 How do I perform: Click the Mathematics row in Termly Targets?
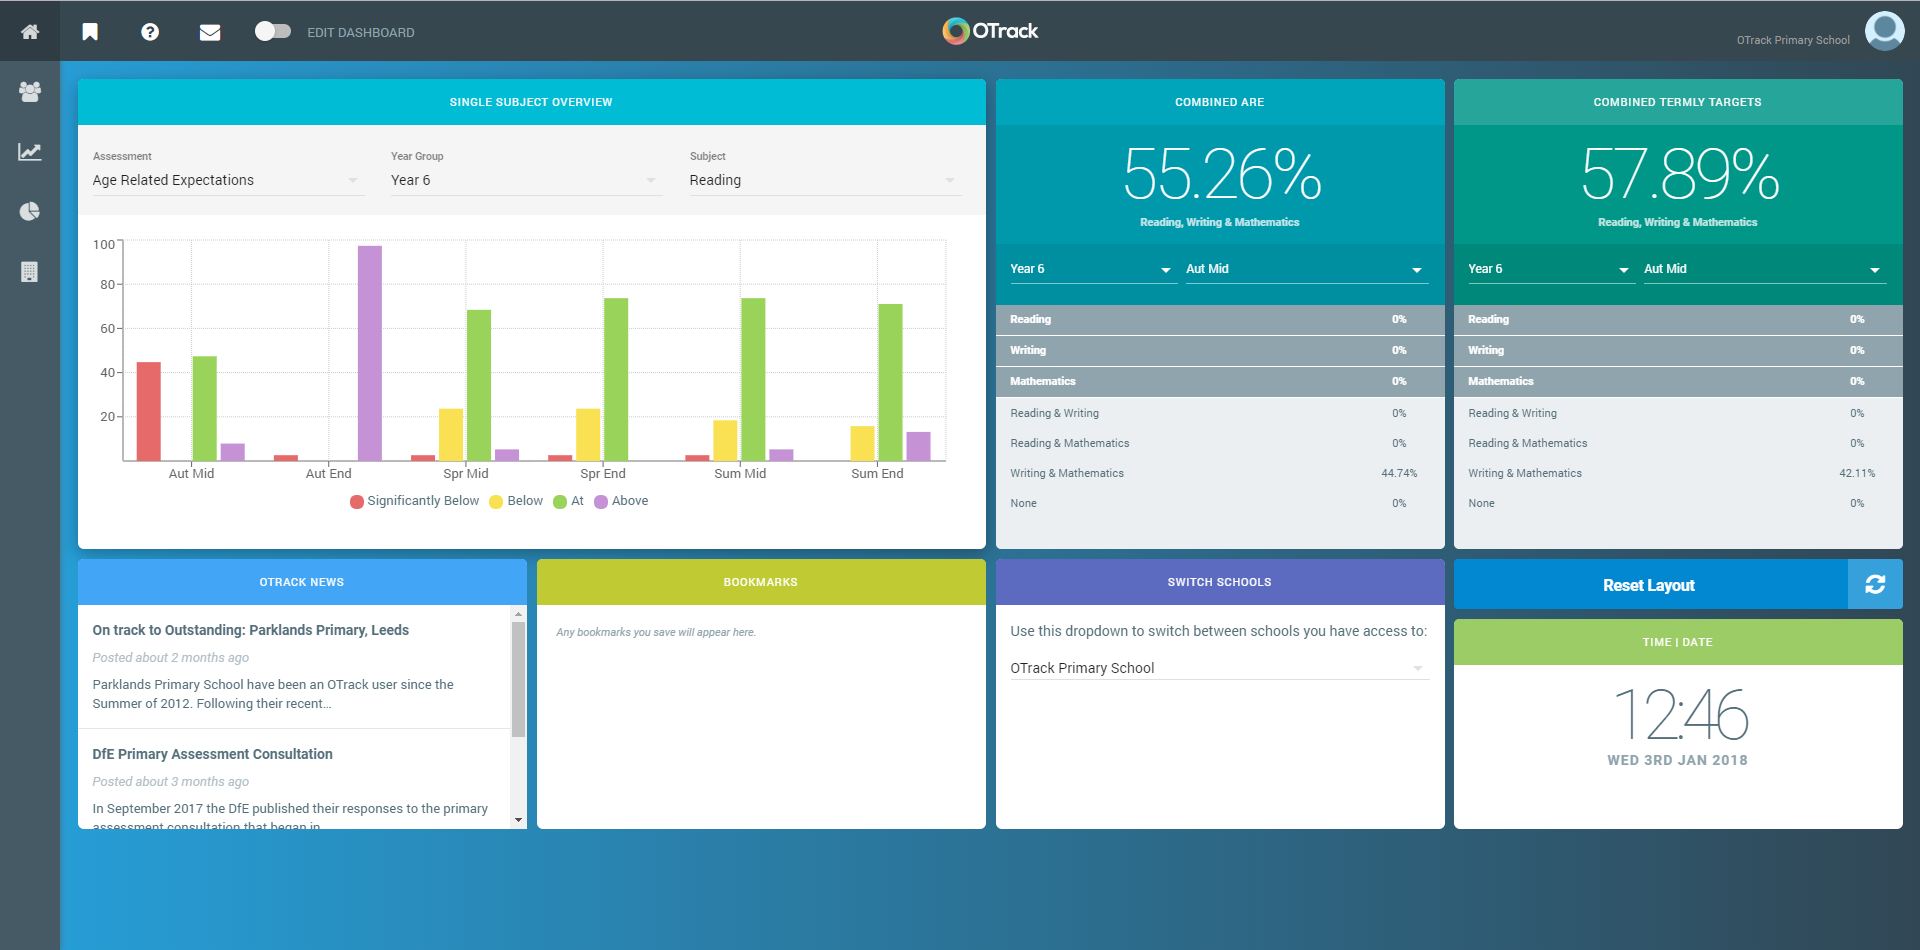coord(1678,381)
